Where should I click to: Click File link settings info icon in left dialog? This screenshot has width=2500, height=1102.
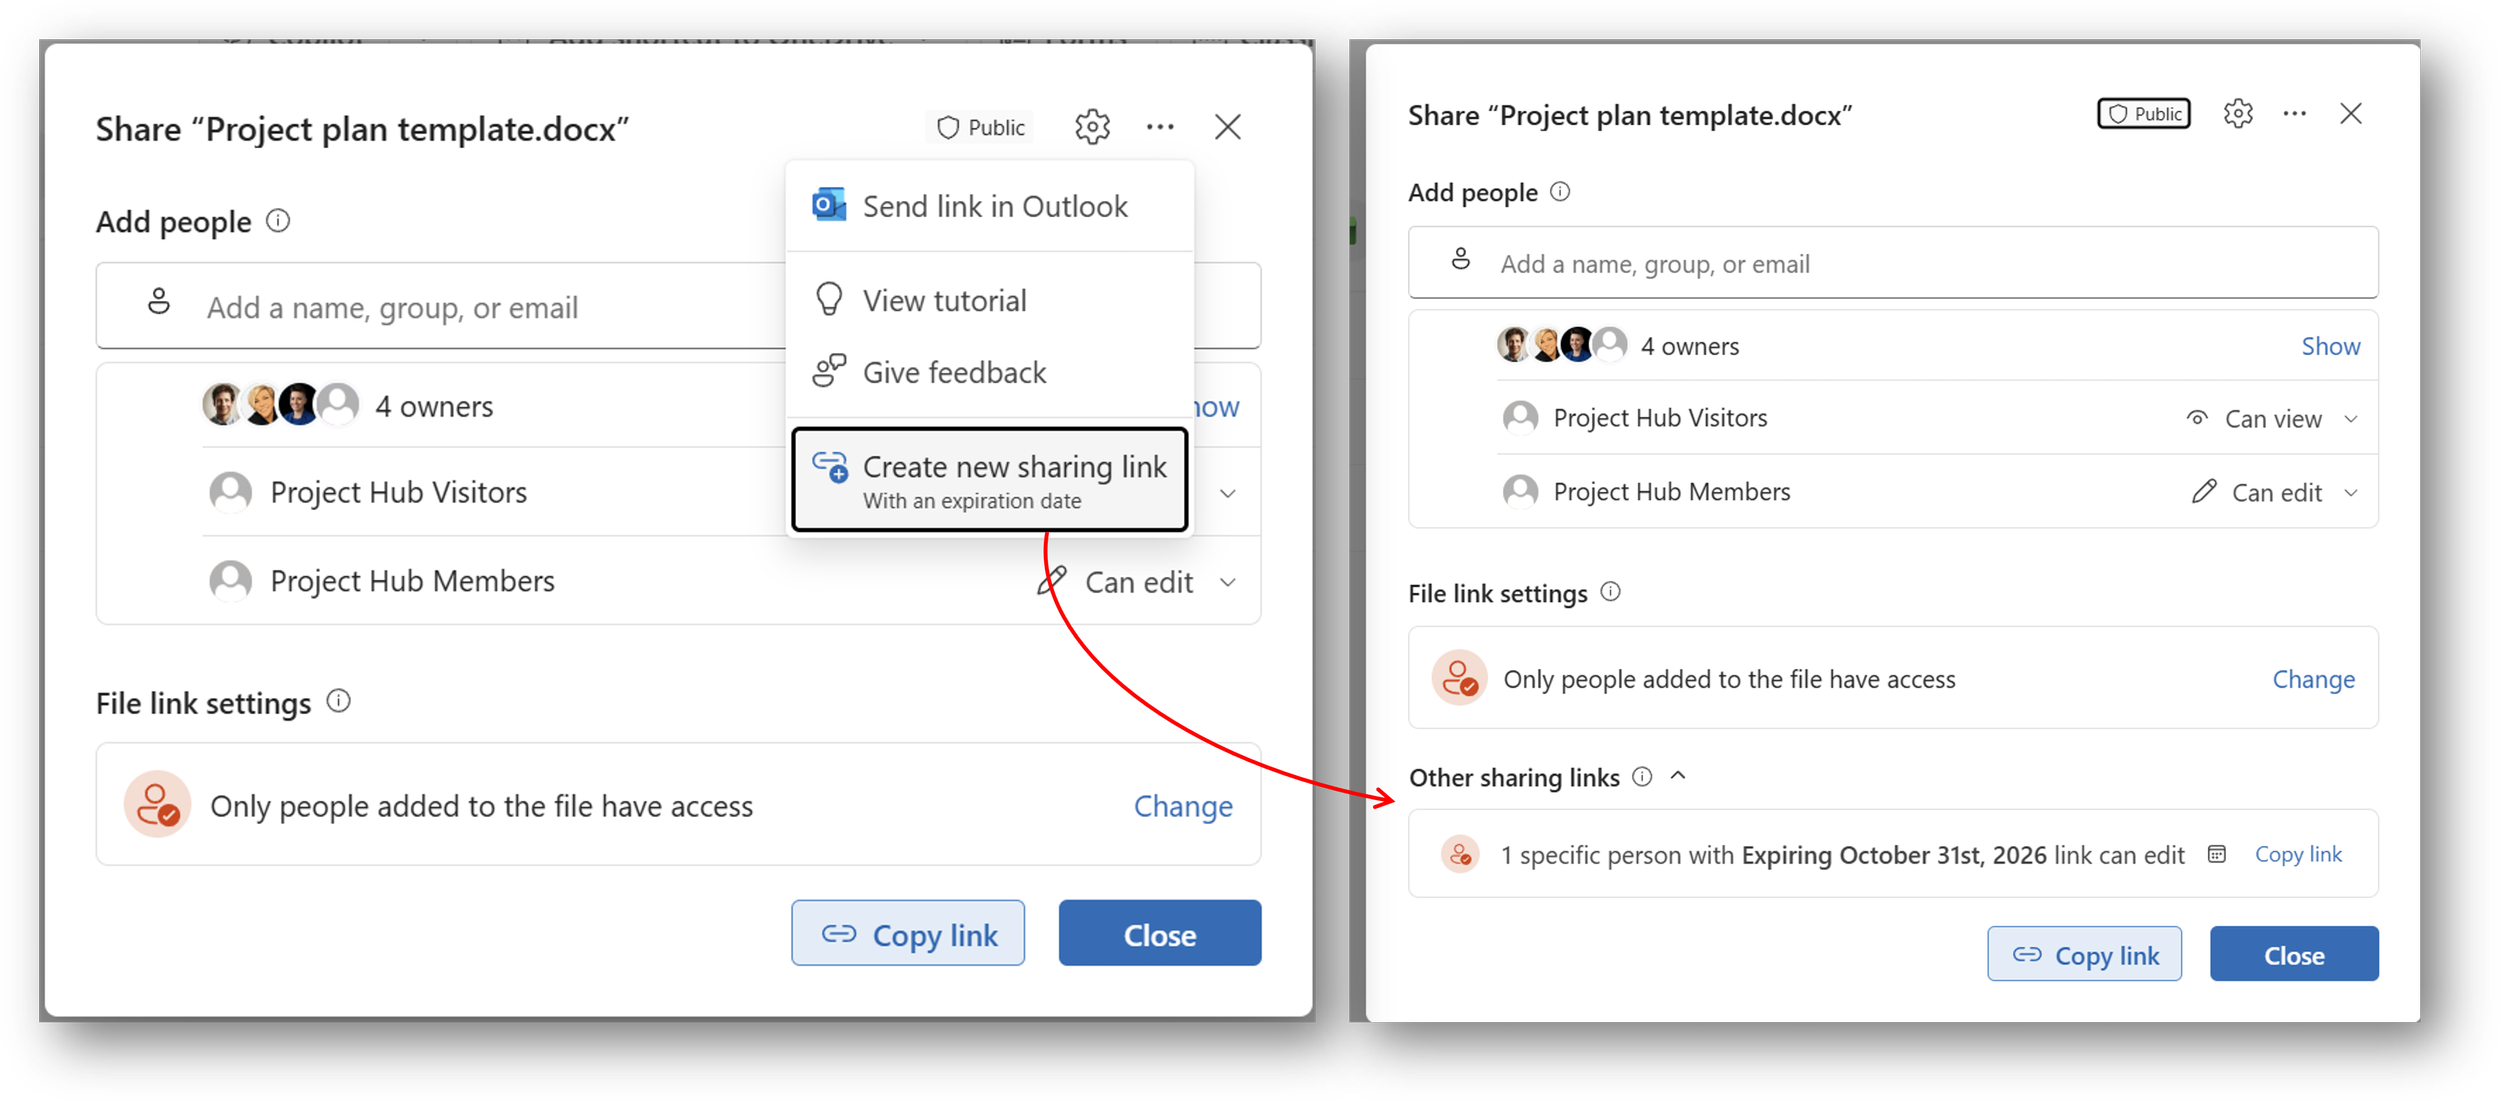pyautogui.click(x=339, y=701)
